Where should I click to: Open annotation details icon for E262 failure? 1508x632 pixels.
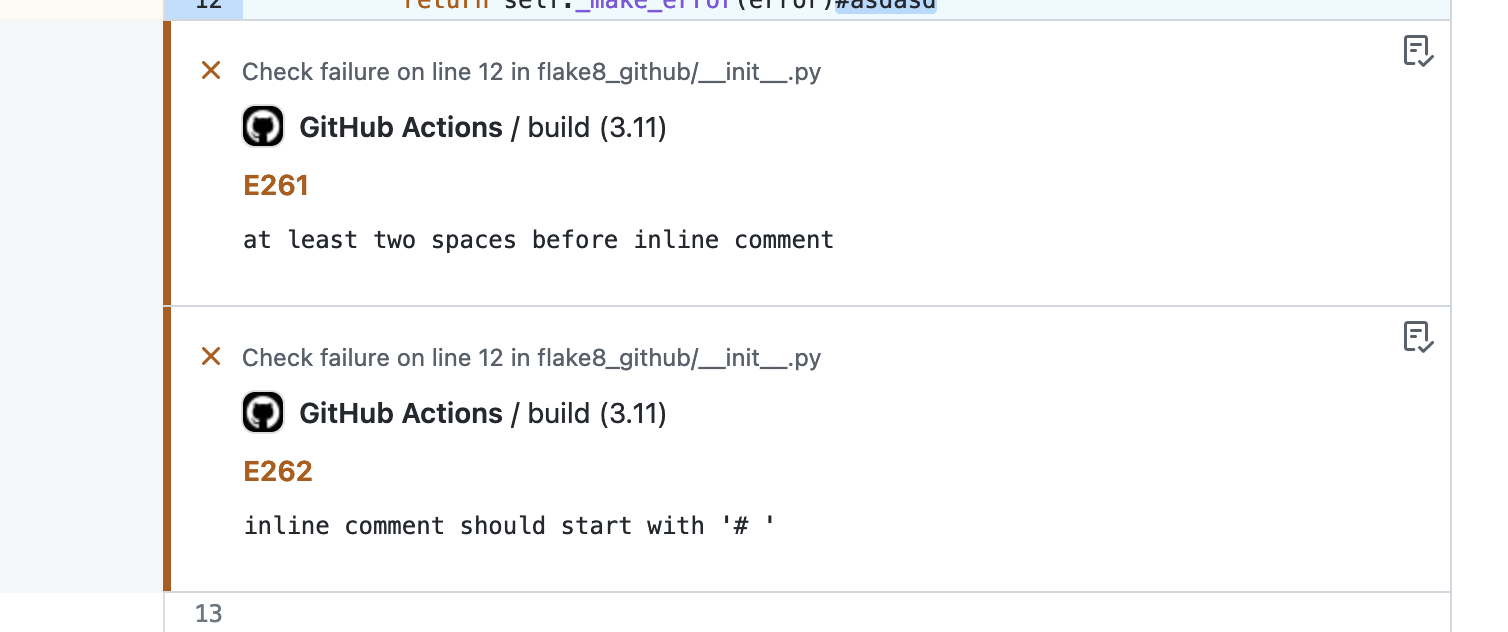[1418, 337]
